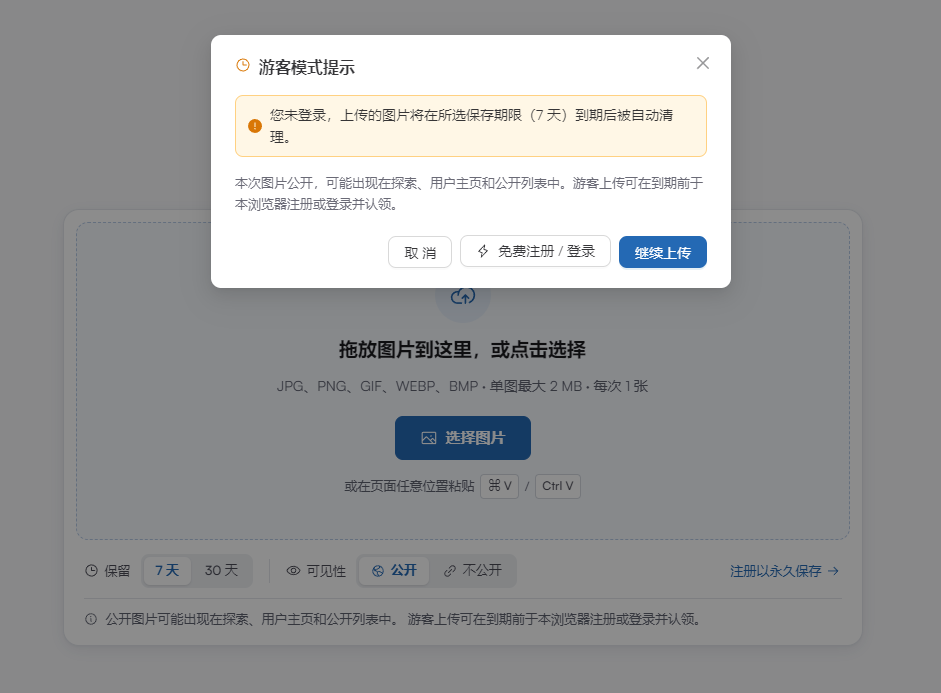Select 30 天 retention option

point(221,571)
